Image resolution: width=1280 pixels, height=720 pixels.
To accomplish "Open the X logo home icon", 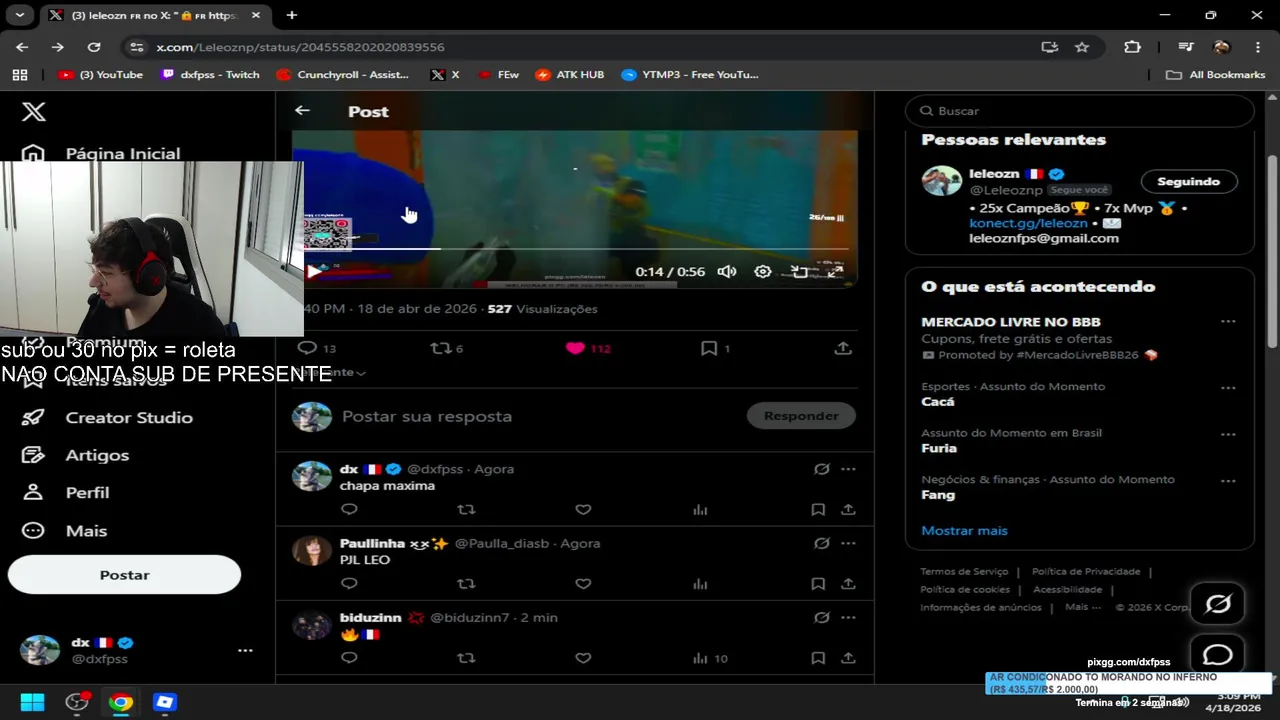I will coord(34,111).
